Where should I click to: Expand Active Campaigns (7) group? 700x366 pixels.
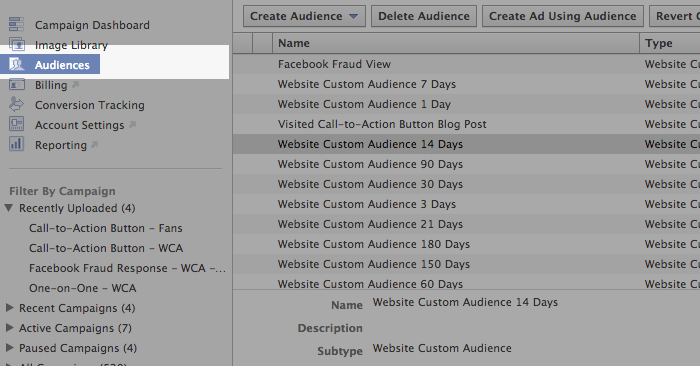pos(9,328)
